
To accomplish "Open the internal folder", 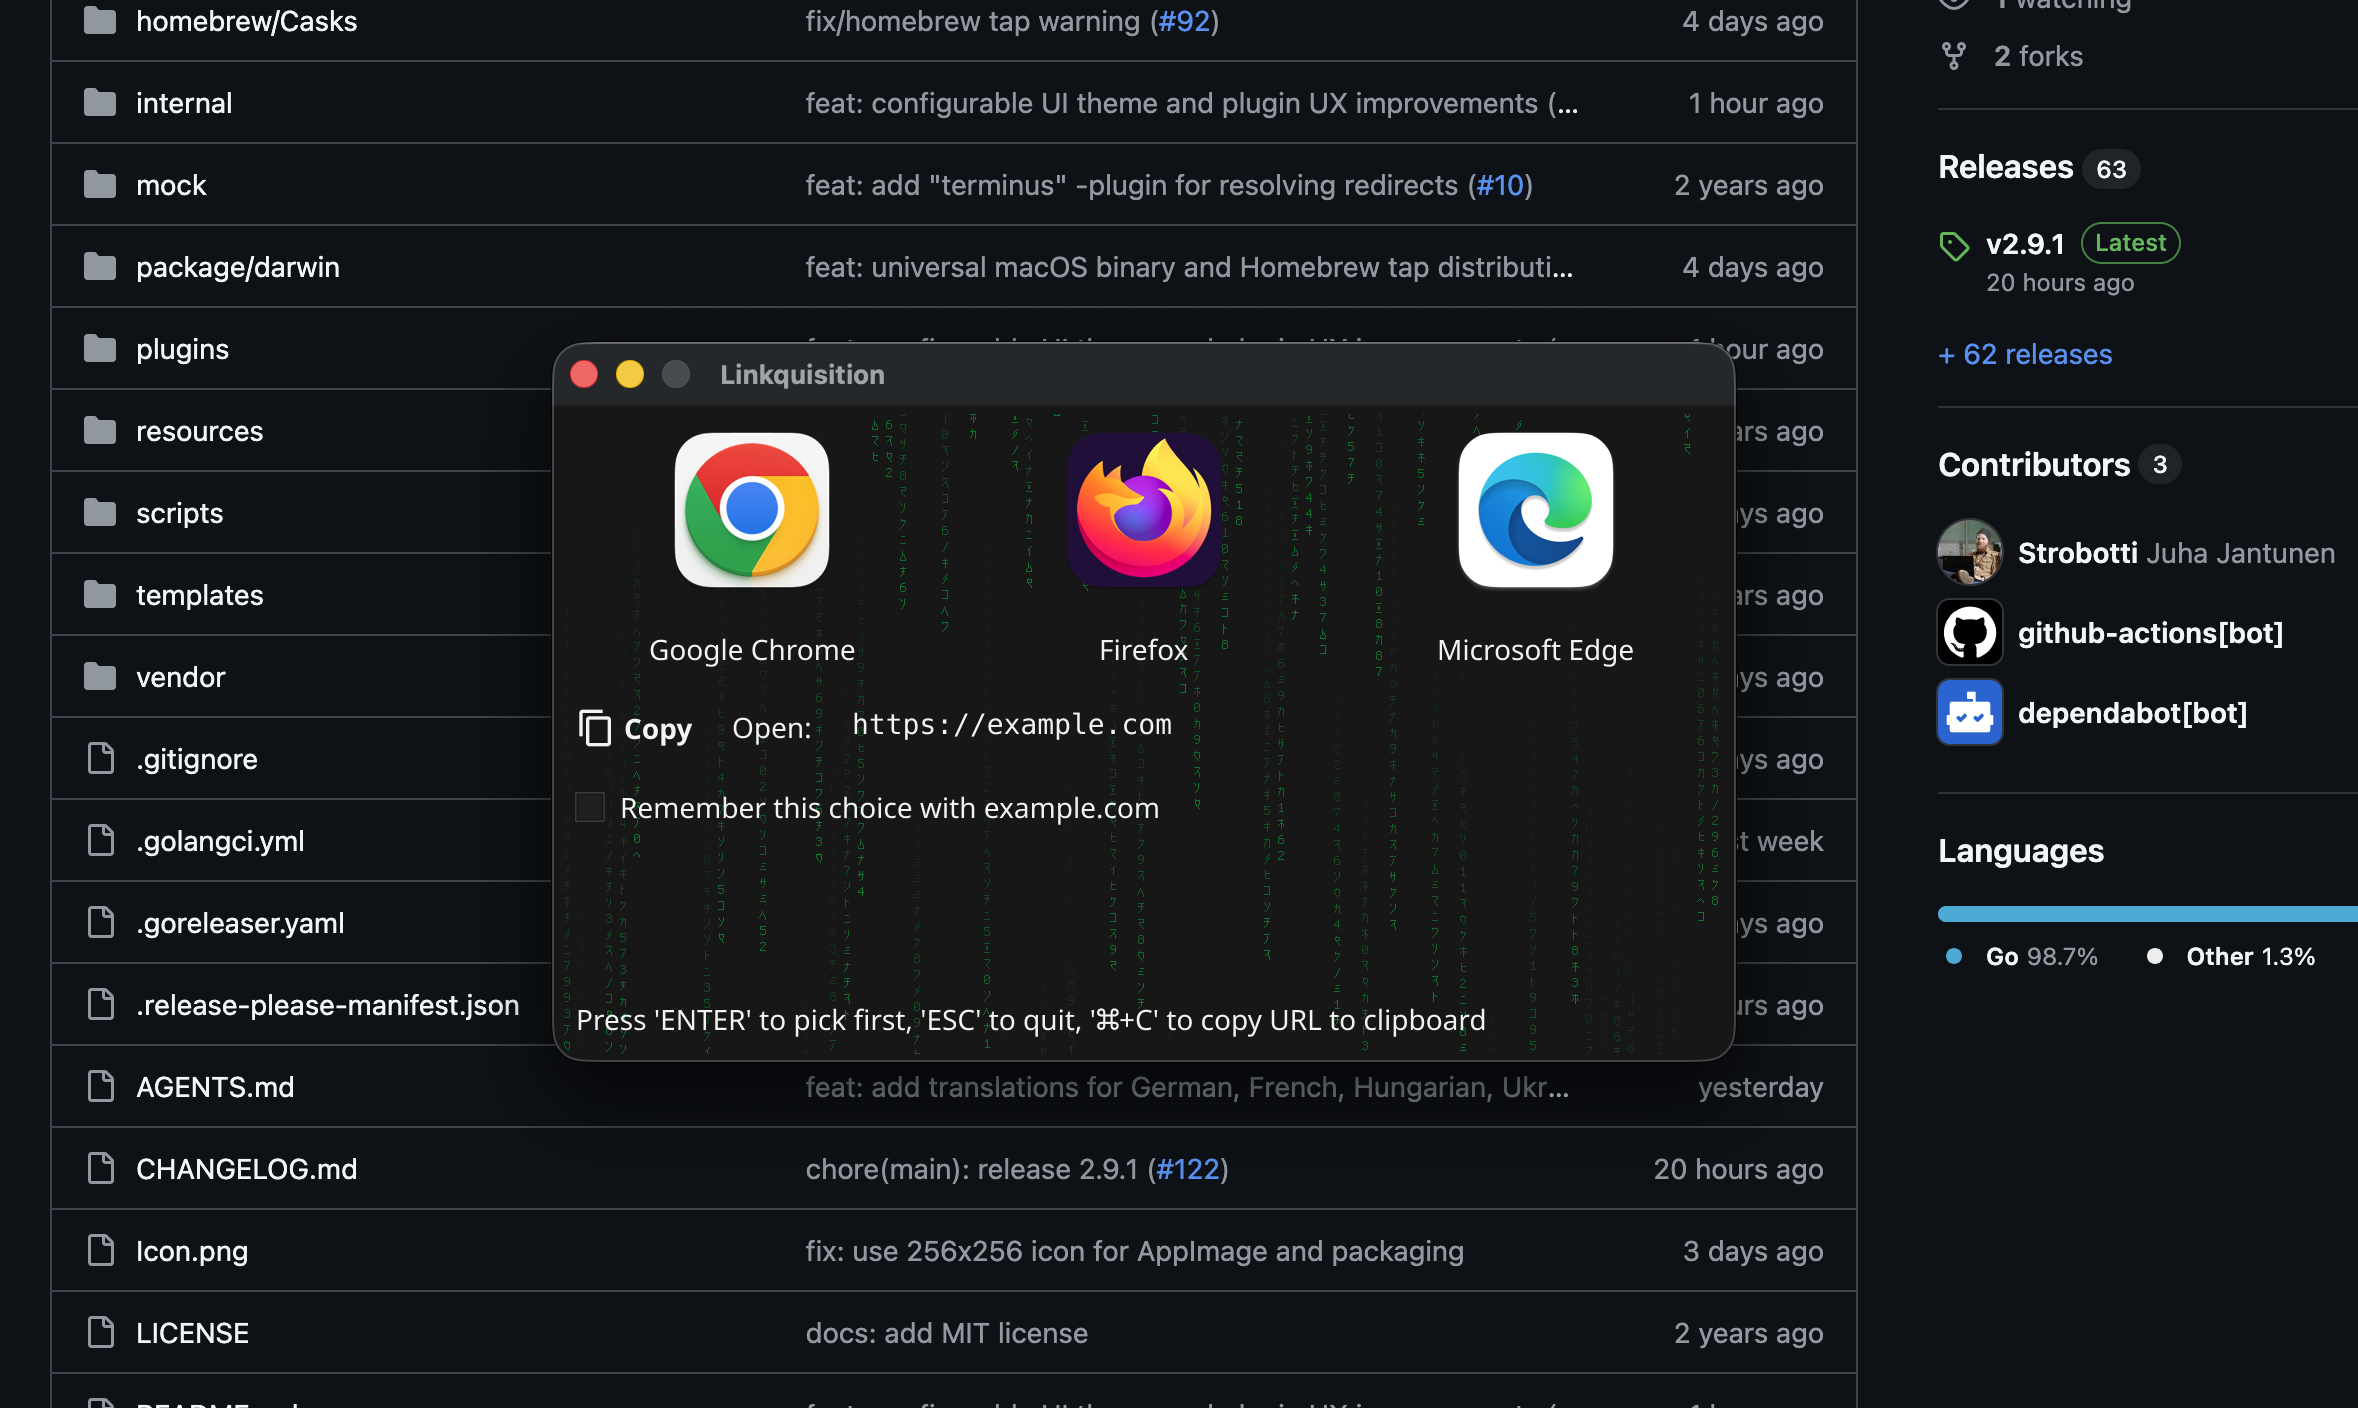I will click(x=184, y=103).
